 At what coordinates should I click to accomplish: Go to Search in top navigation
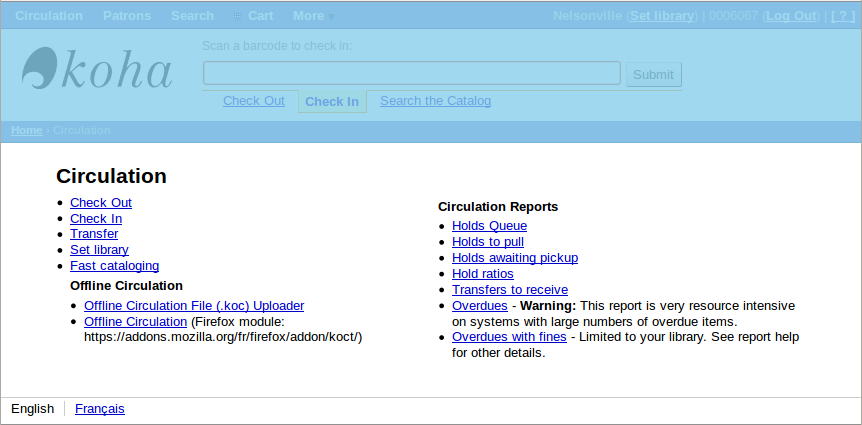pos(192,16)
